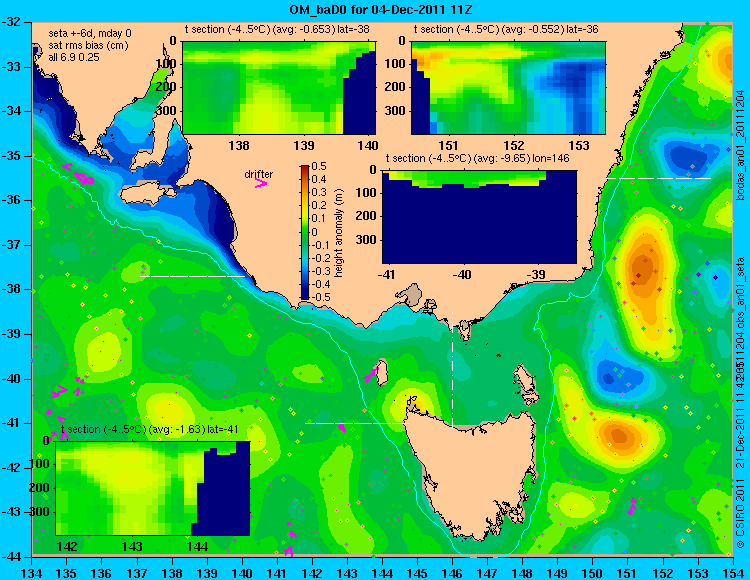This screenshot has height=580, width=750.
Task: Click the section title with avg: -0.552 lat=-36
Action: (x=506, y=29)
